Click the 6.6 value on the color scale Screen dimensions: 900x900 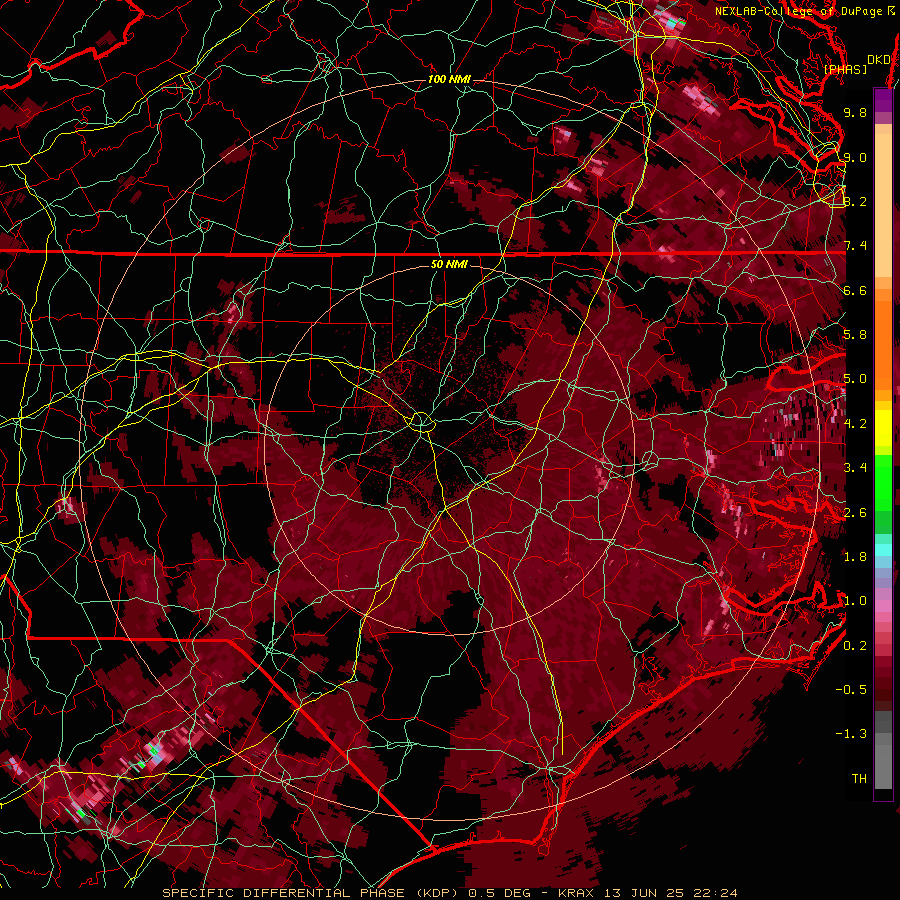click(855, 290)
